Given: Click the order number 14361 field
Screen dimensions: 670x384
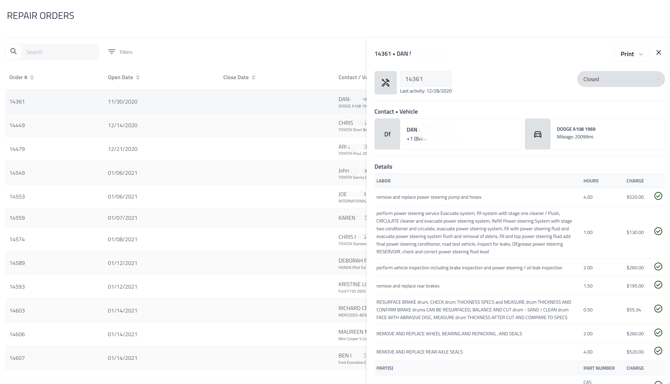Looking at the screenshot, I should [x=426, y=79].
